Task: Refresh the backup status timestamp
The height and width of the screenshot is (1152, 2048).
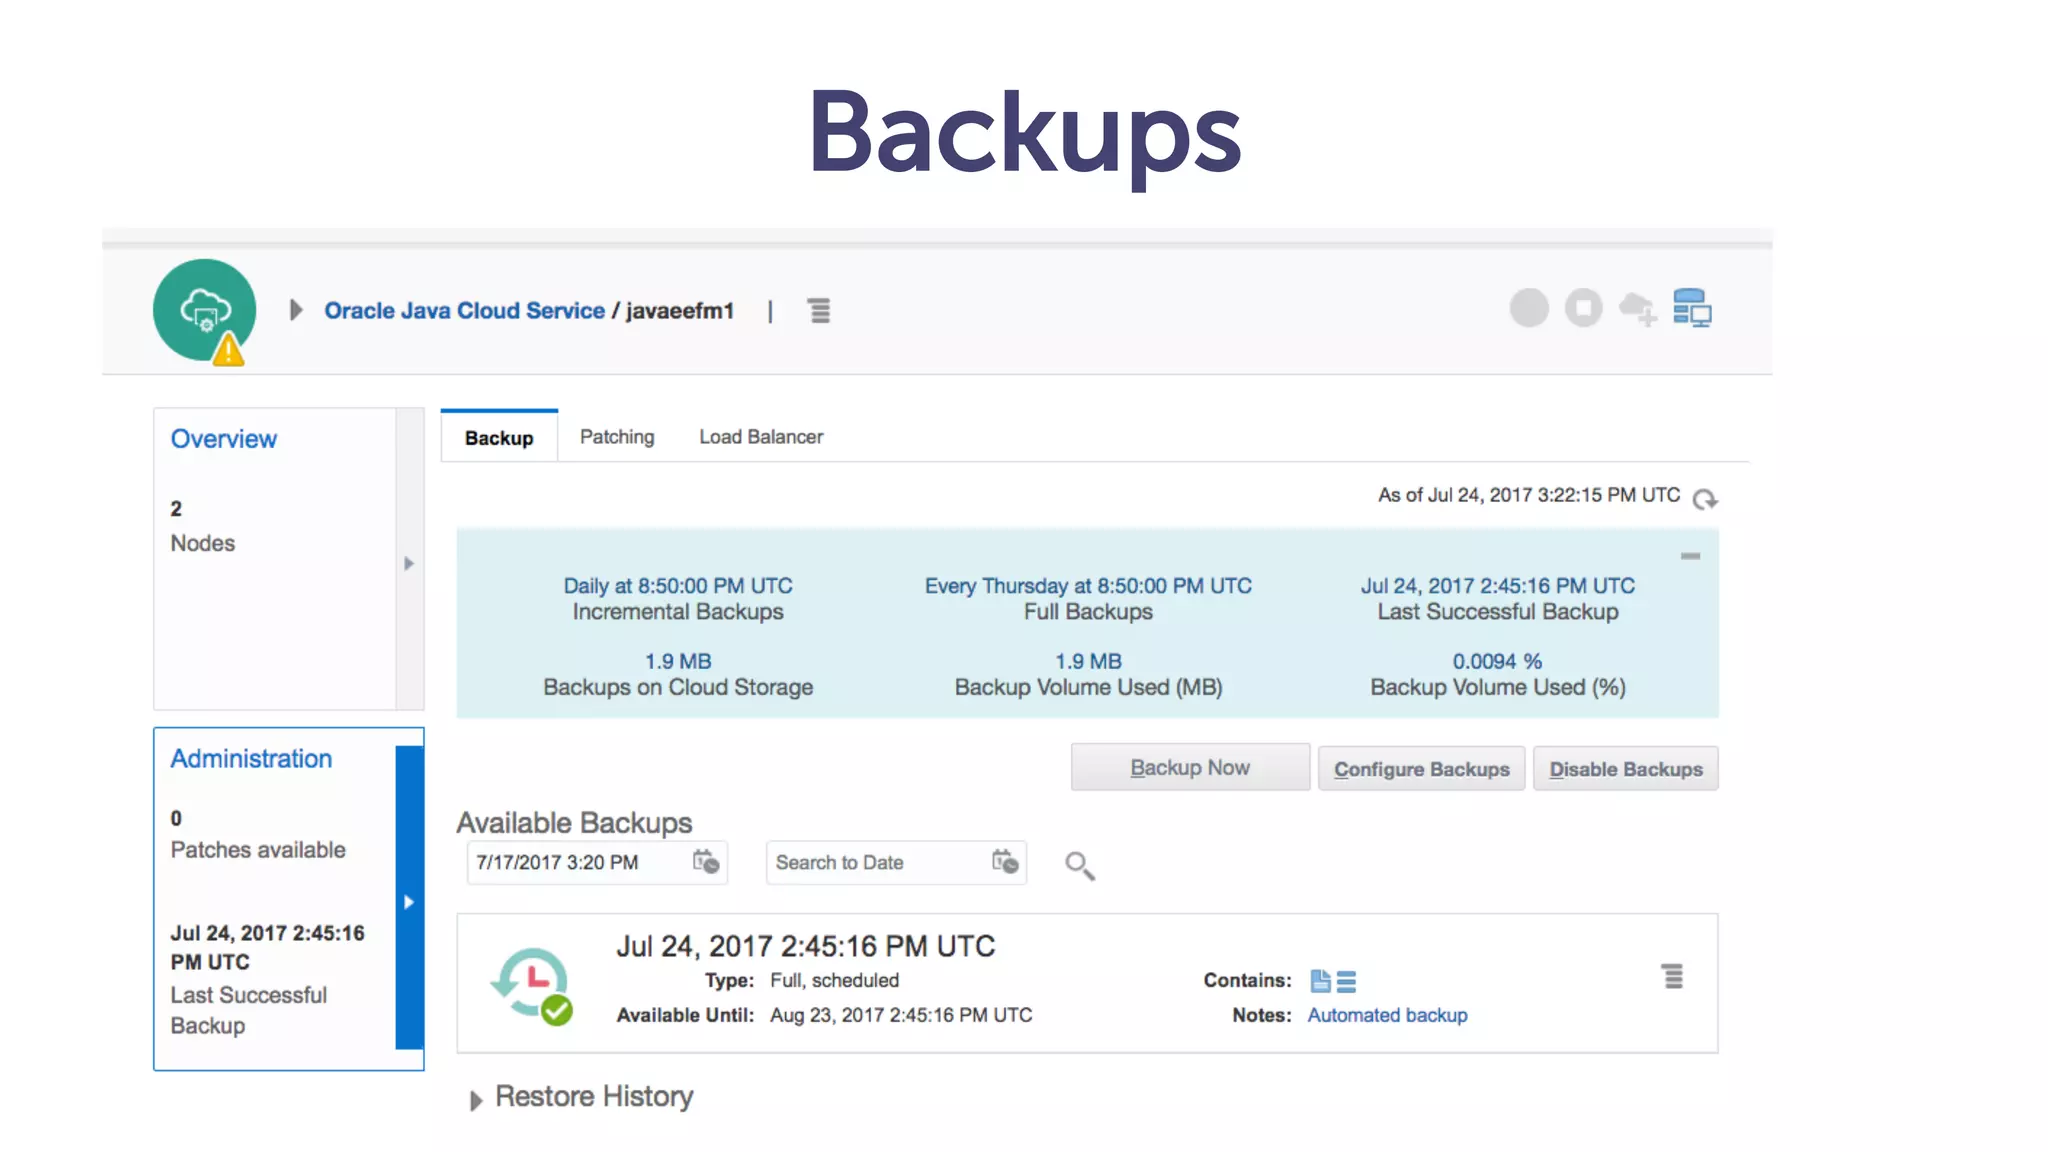Action: tap(1705, 499)
